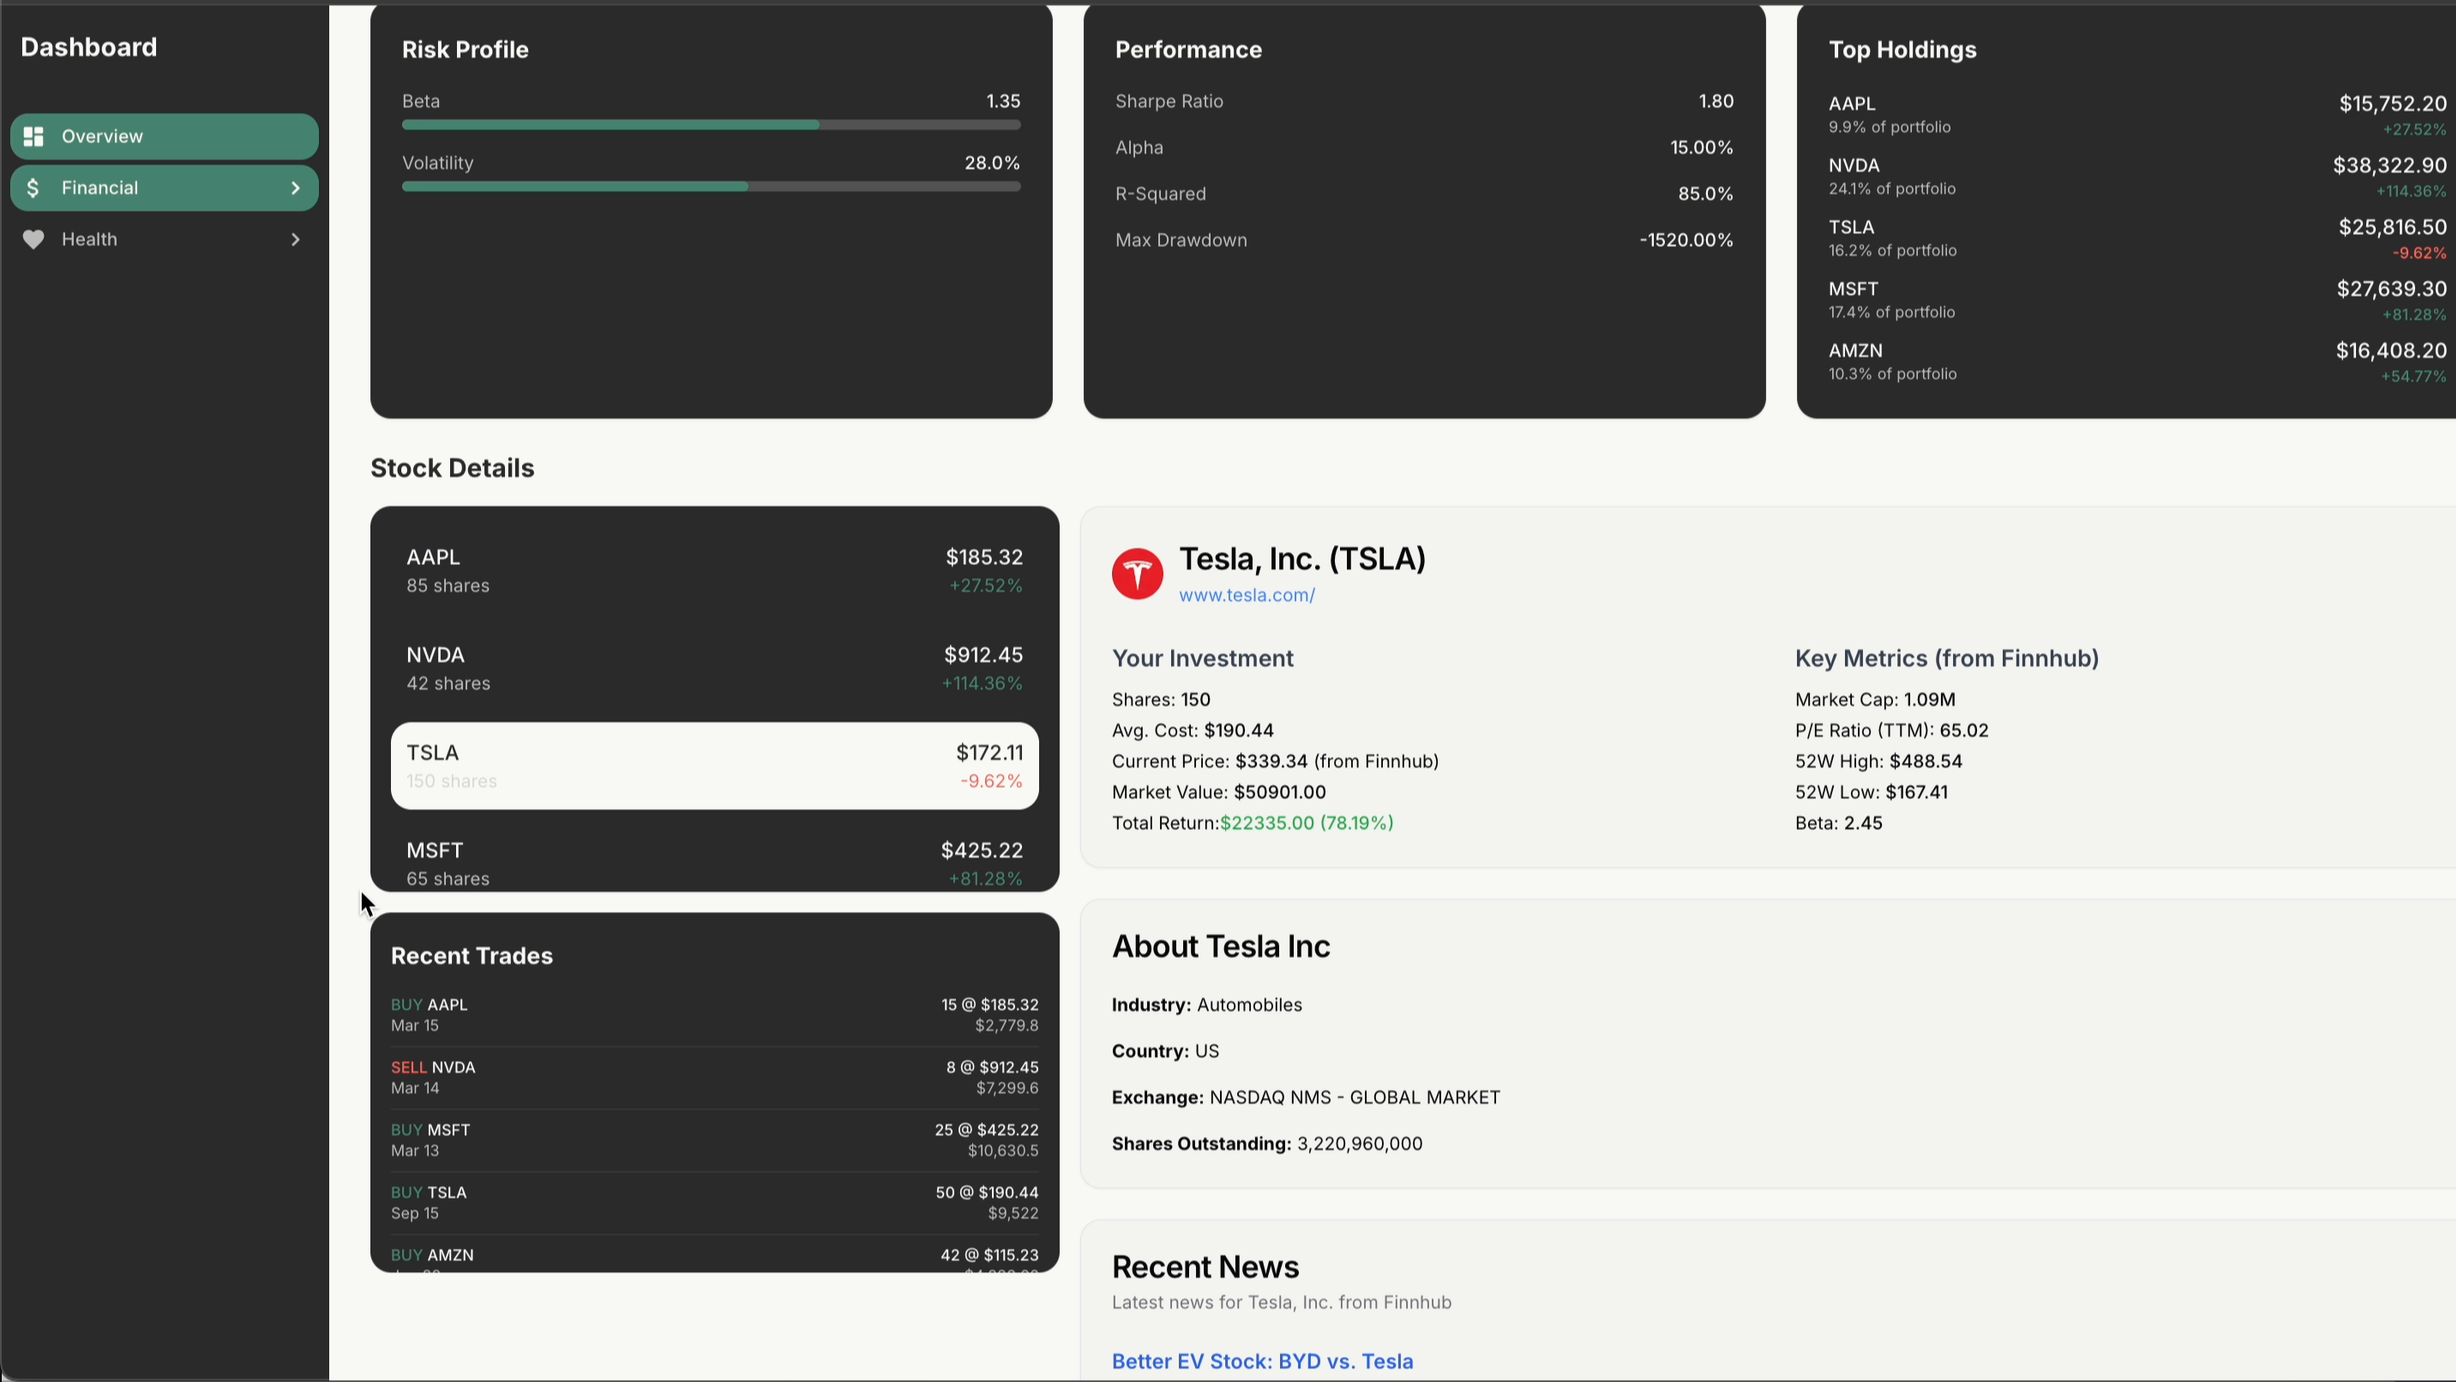
Task: Select AAPL in Stock Details list
Action: [x=713, y=571]
